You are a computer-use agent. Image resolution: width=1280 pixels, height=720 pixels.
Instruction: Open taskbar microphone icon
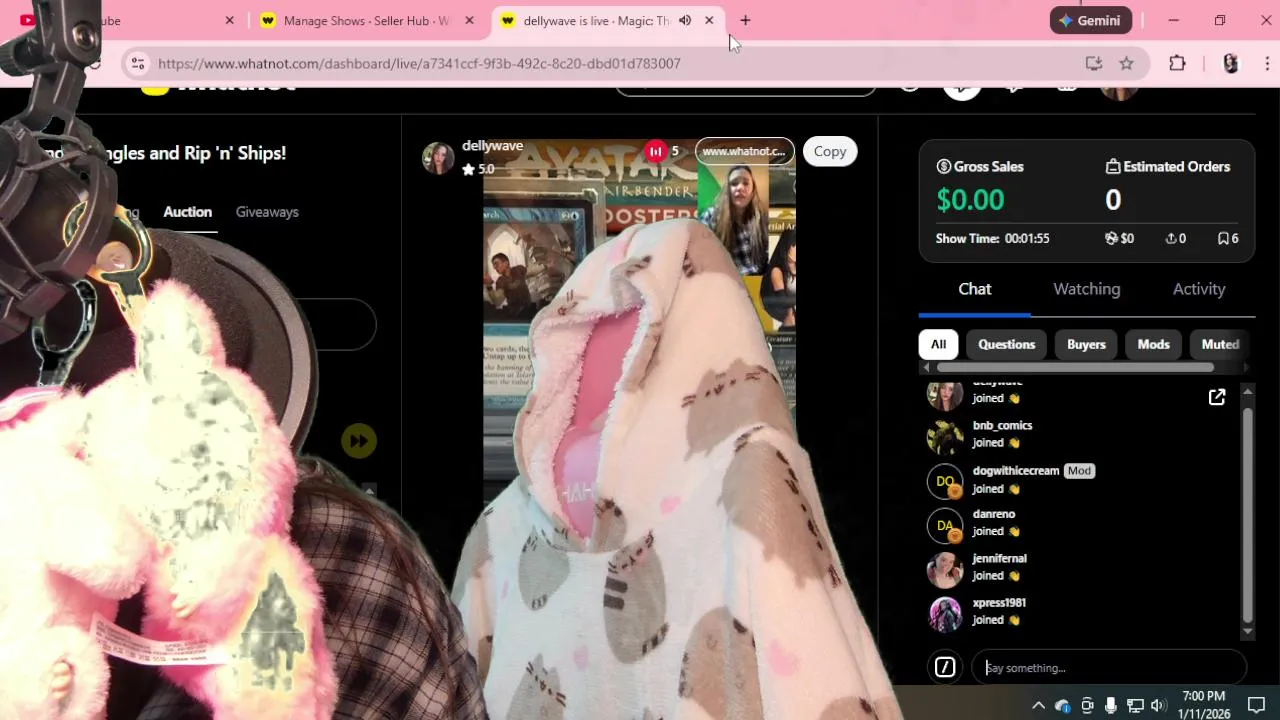click(x=1111, y=705)
